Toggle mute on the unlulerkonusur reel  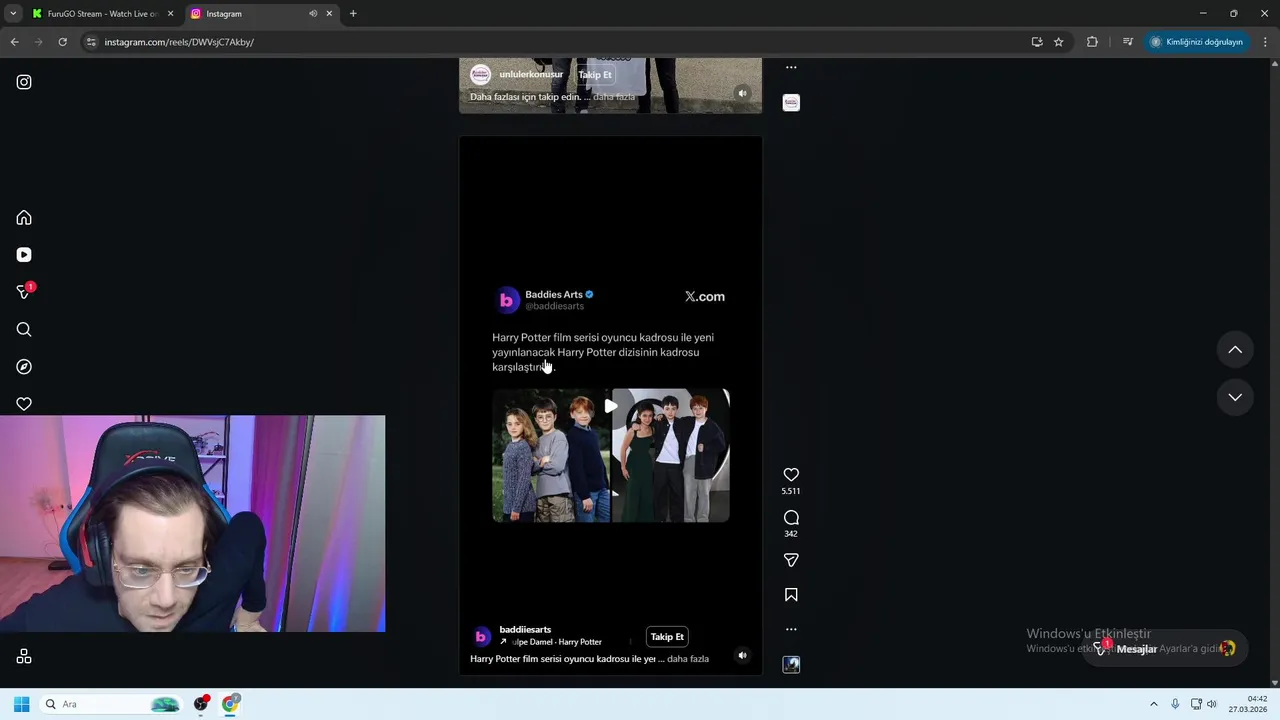[742, 93]
